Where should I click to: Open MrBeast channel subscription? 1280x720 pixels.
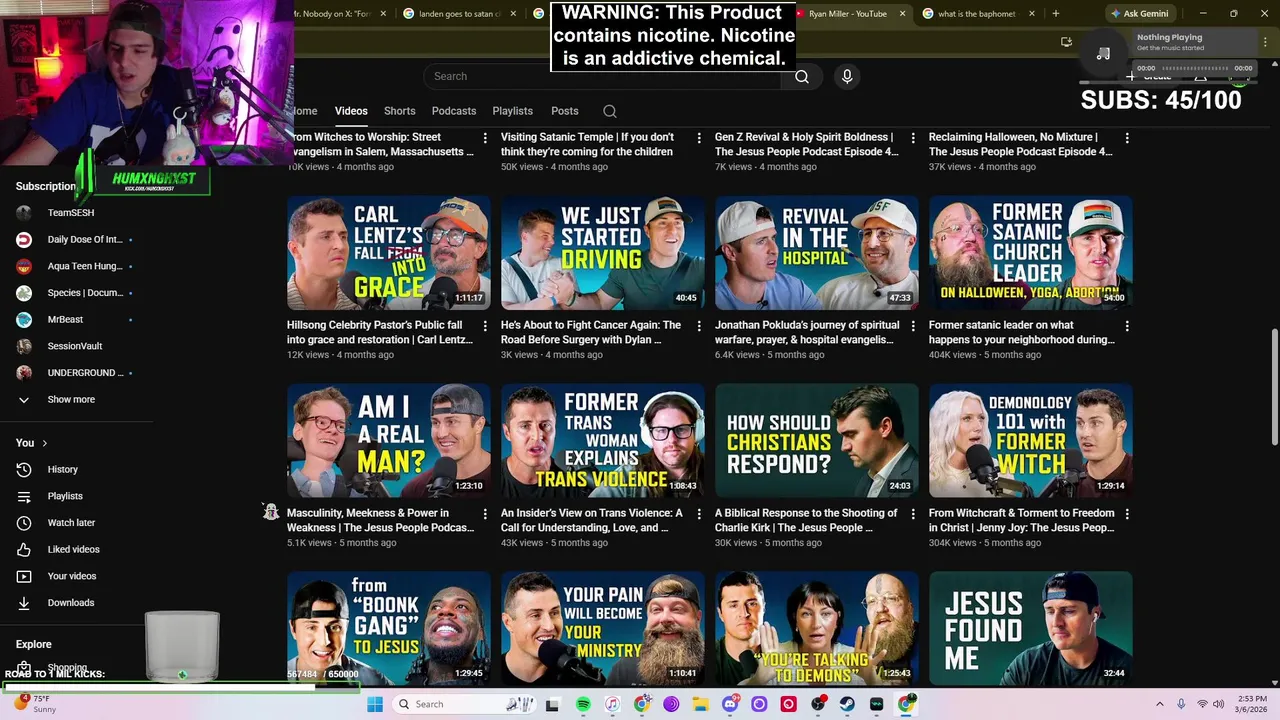pyautogui.click(x=65, y=319)
